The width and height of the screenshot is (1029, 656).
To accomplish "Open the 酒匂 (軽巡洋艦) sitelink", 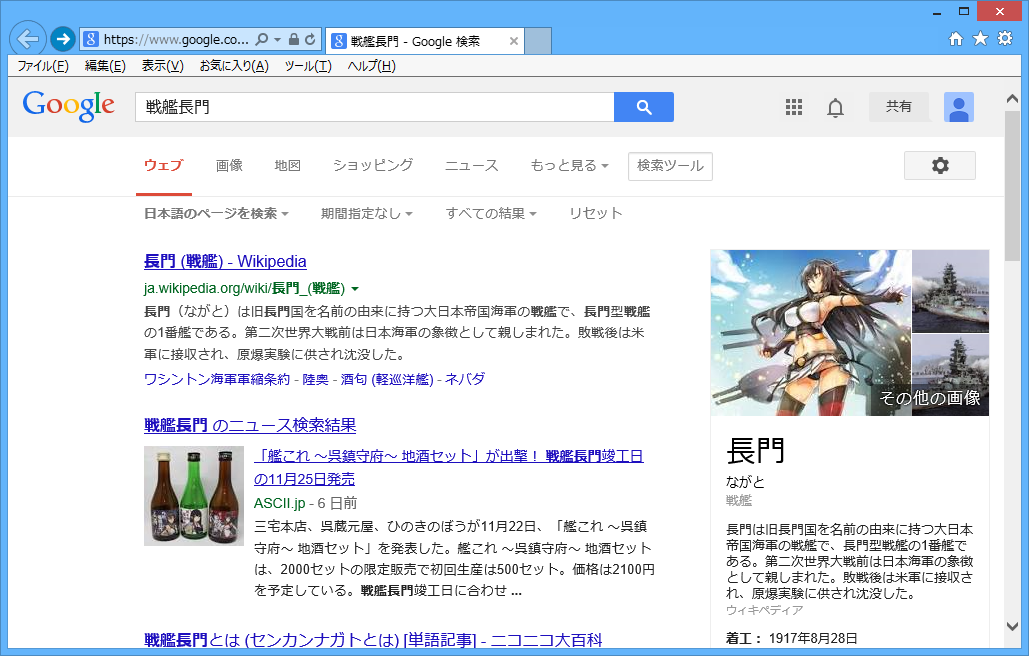I will pyautogui.click(x=387, y=379).
